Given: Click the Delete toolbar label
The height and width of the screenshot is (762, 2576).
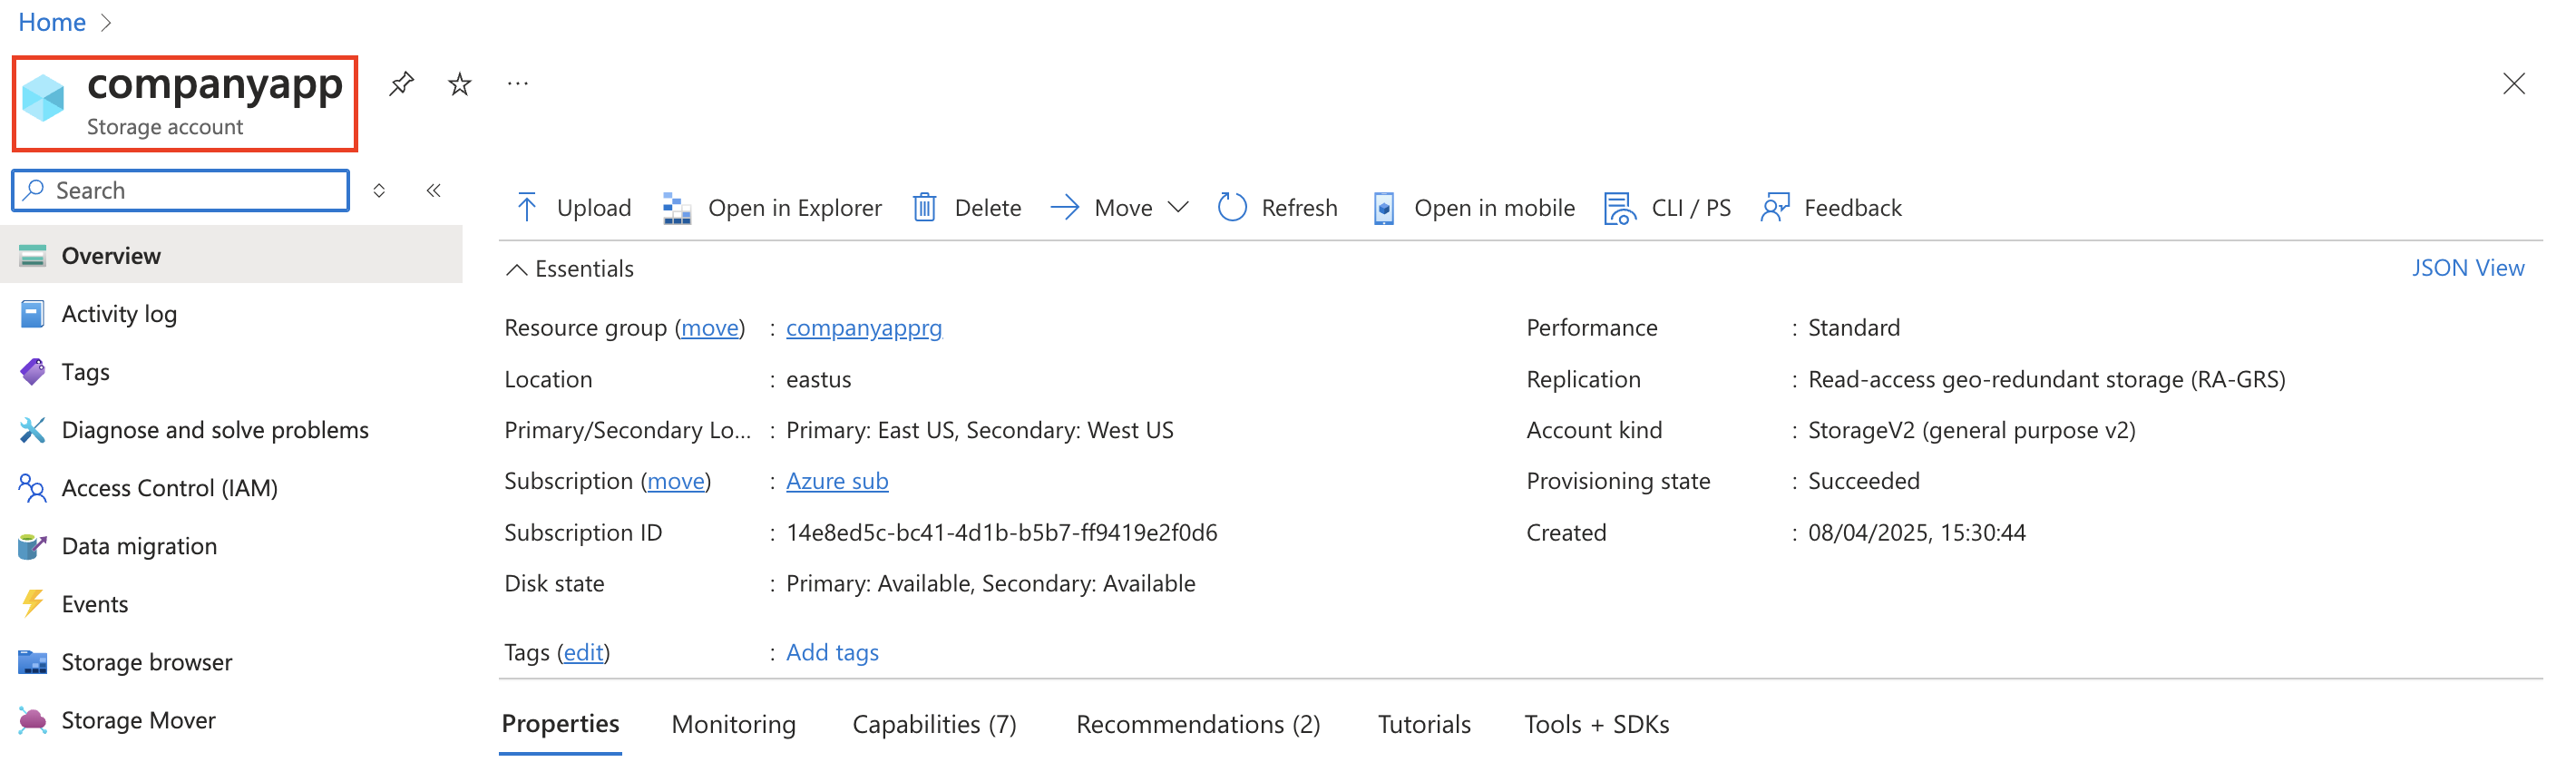Looking at the screenshot, I should click(988, 207).
